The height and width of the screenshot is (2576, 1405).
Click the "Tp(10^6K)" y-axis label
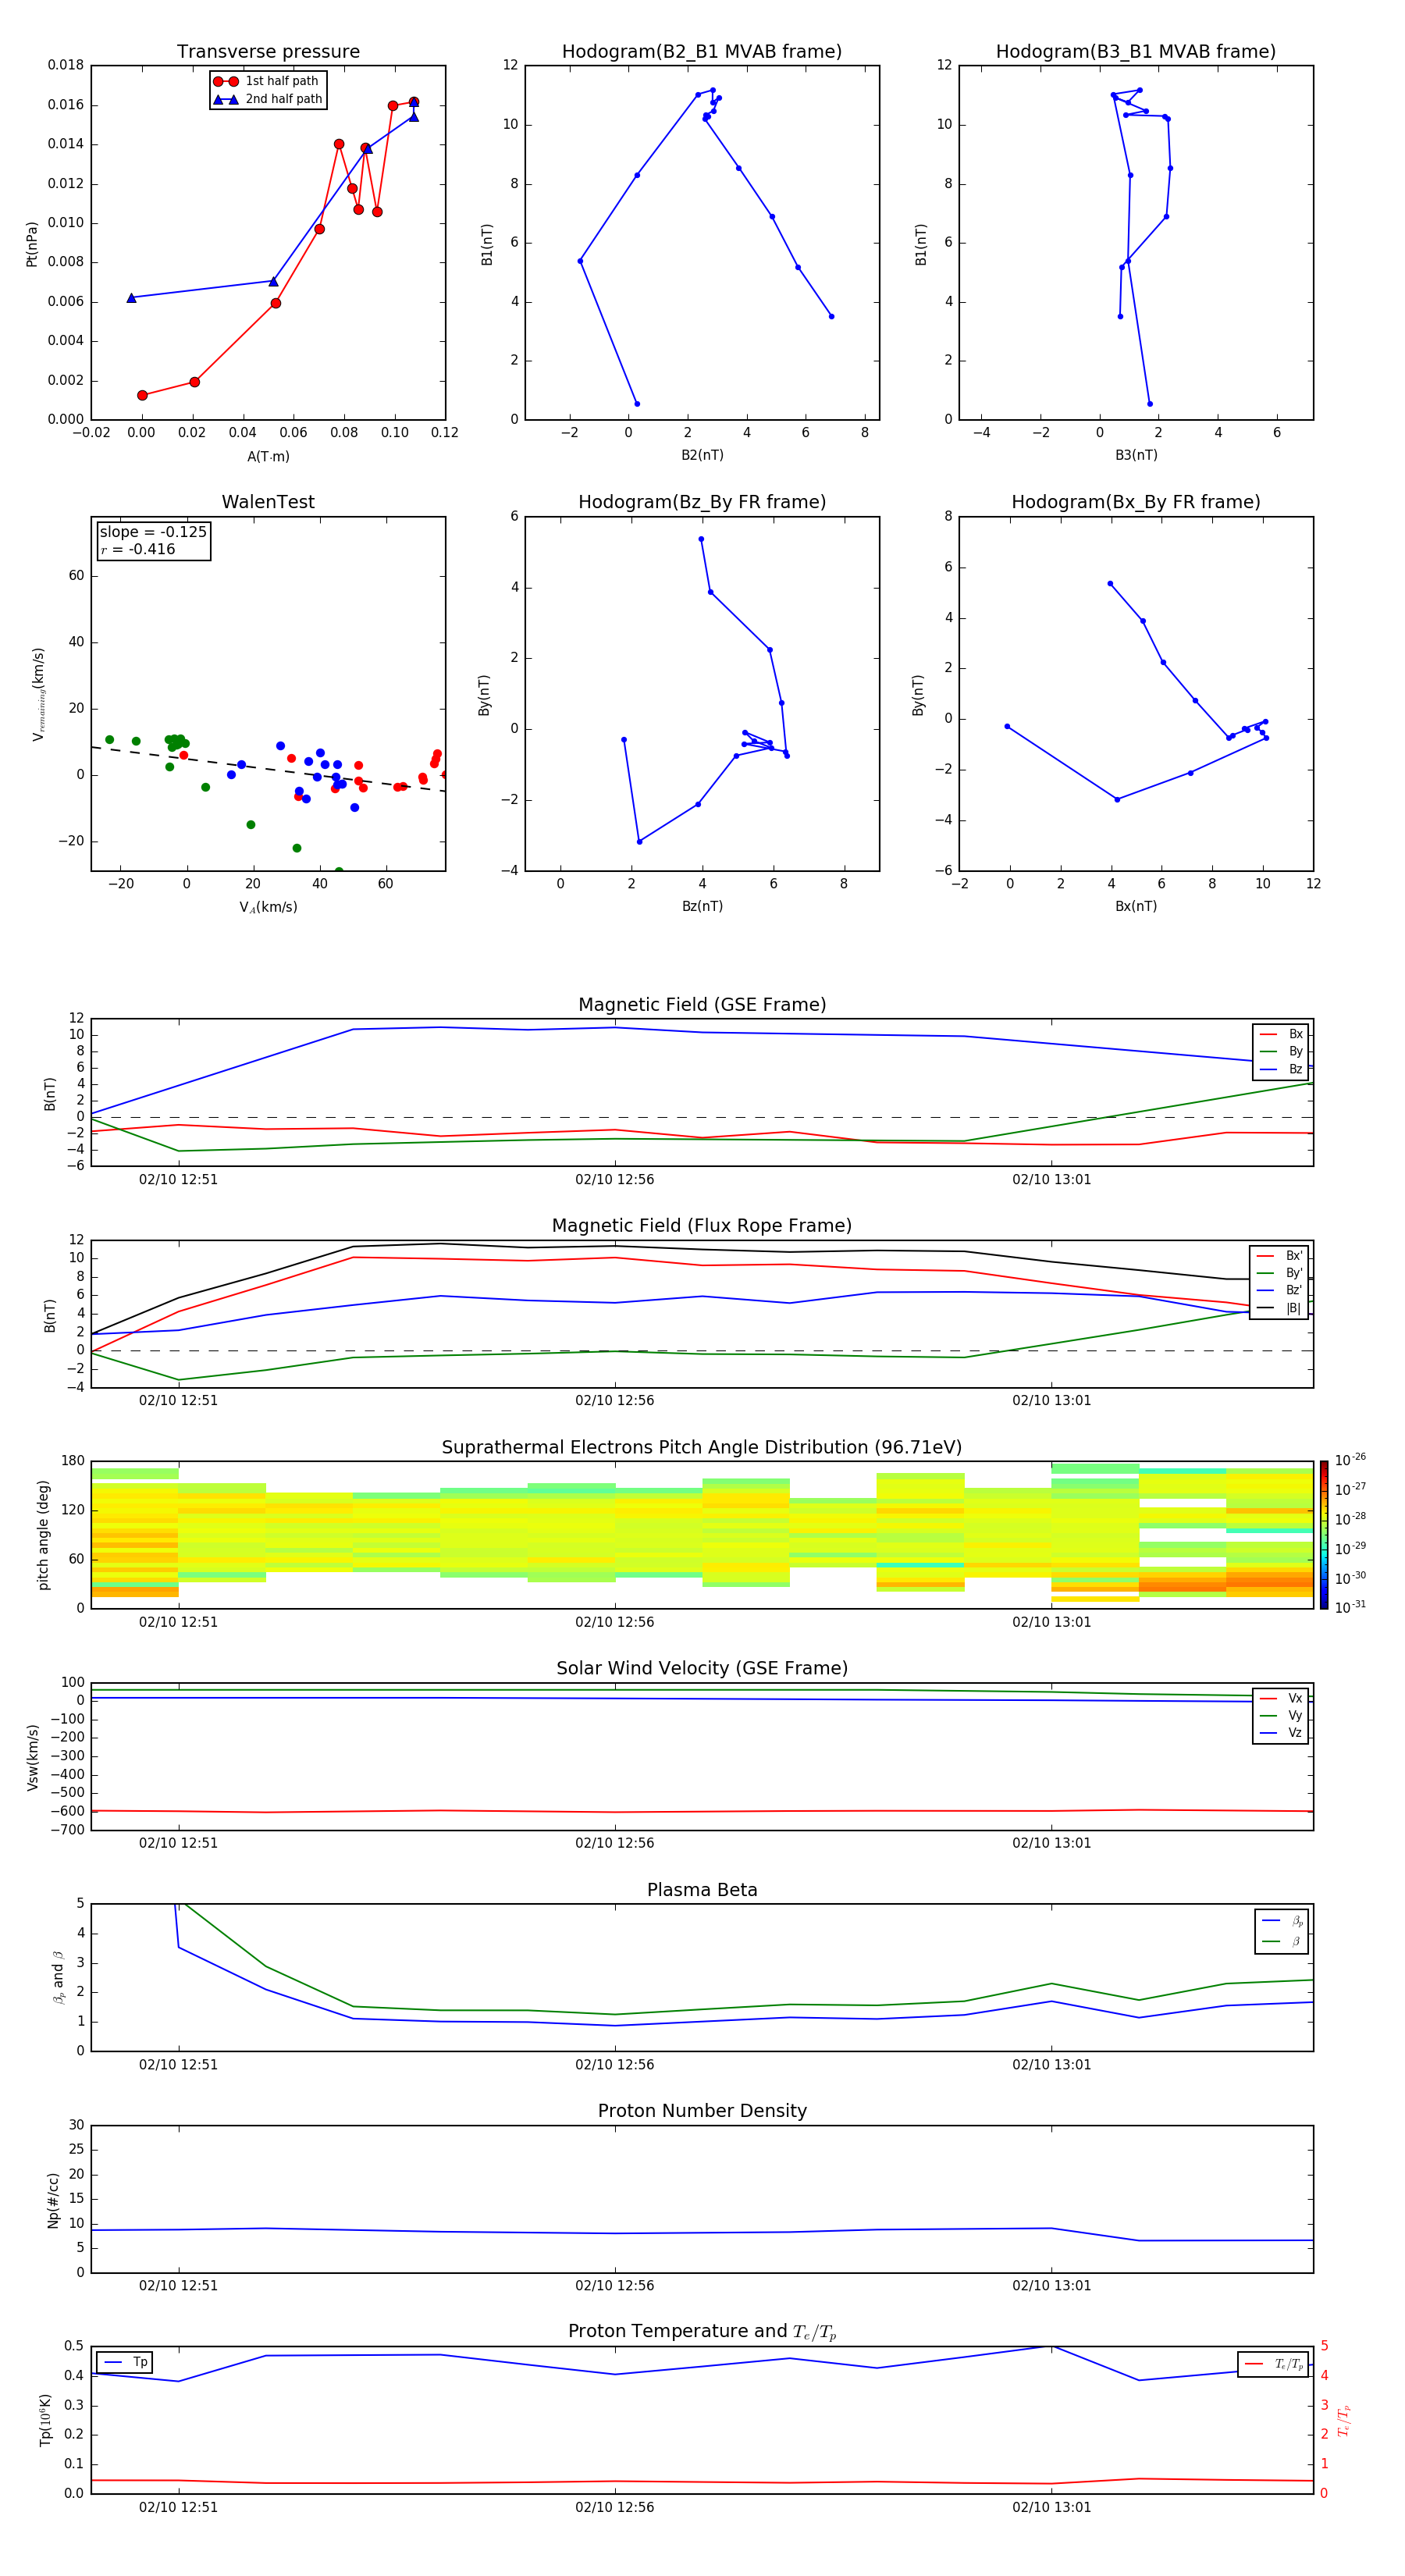[x=45, y=2420]
